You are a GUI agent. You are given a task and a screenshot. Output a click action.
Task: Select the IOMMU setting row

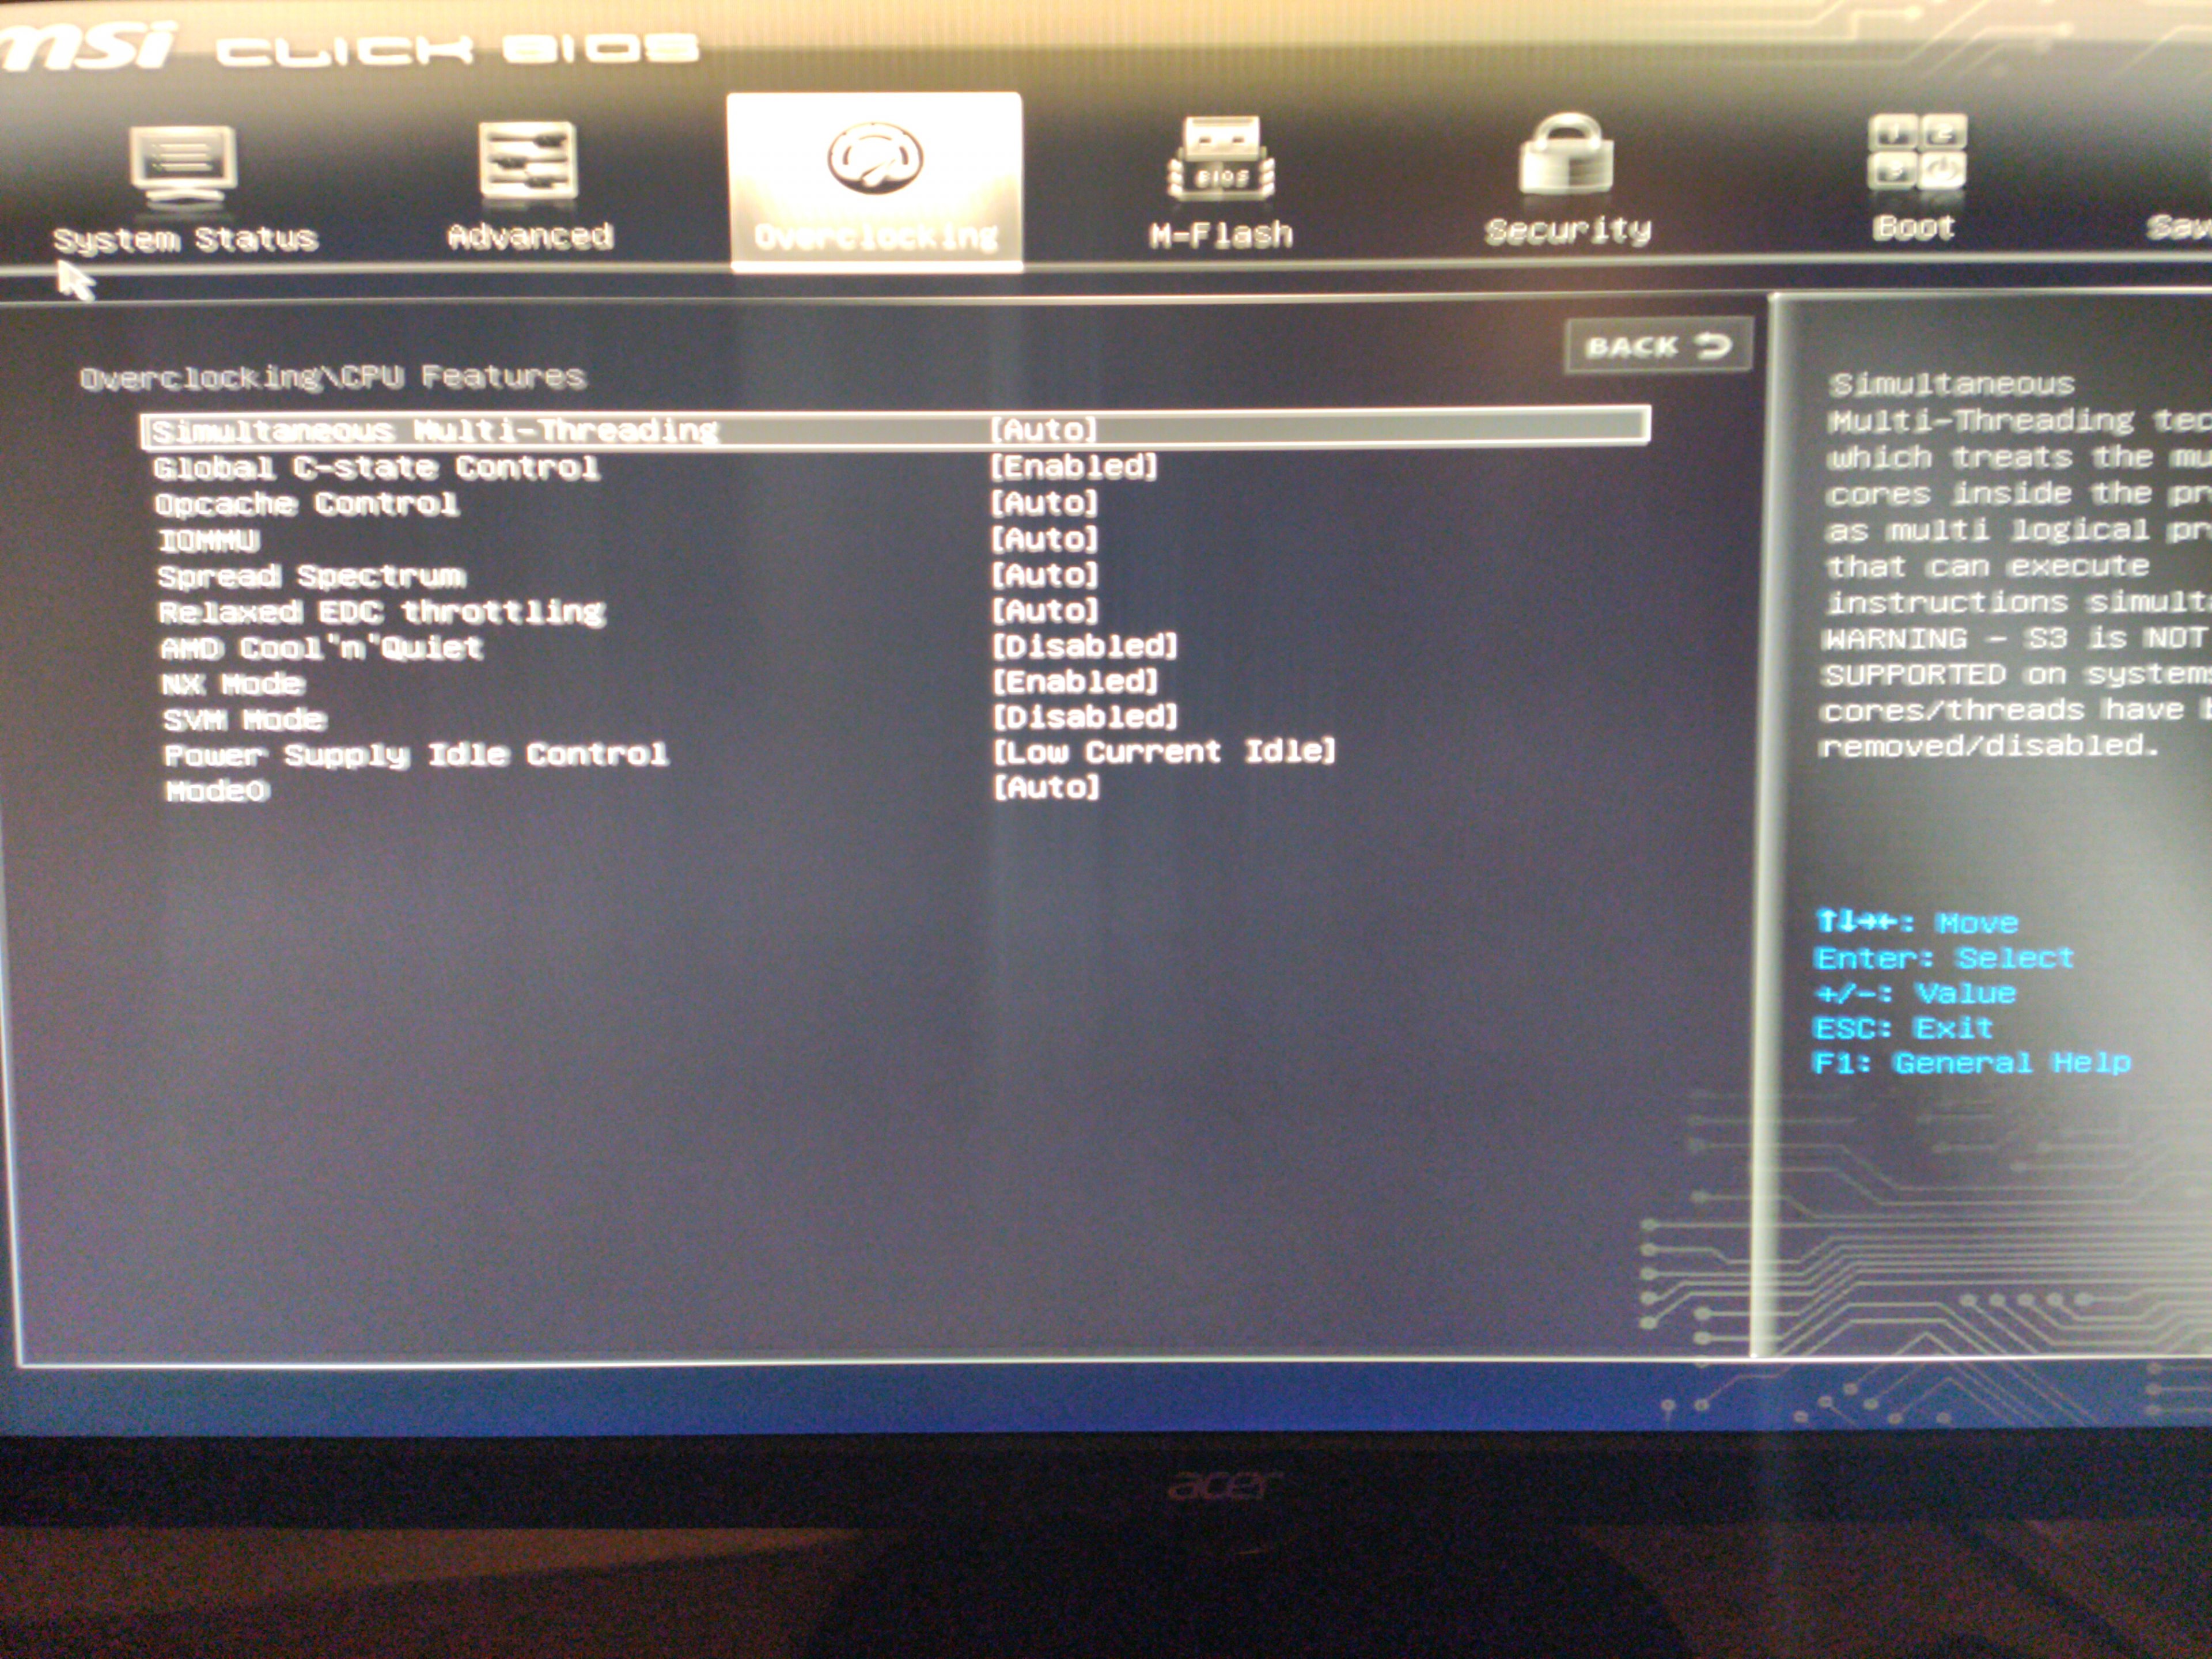coord(209,541)
